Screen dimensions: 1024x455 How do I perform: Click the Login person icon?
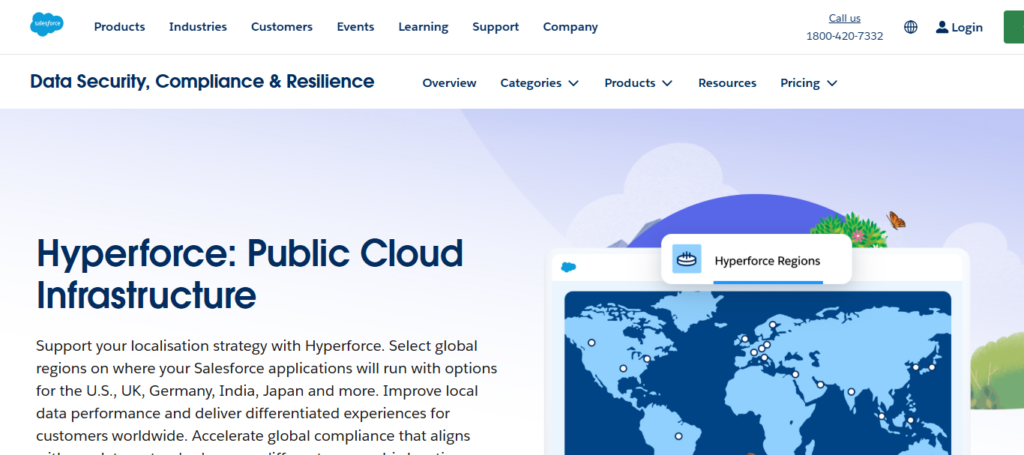tap(942, 27)
